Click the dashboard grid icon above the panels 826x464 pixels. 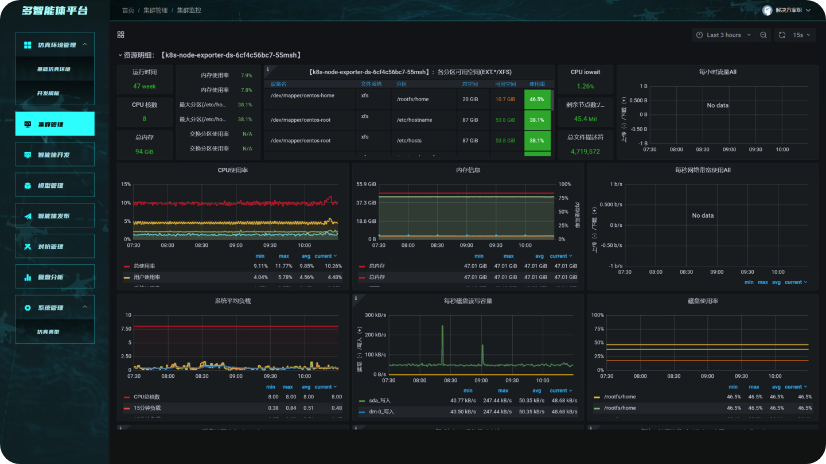pyautogui.click(x=120, y=34)
